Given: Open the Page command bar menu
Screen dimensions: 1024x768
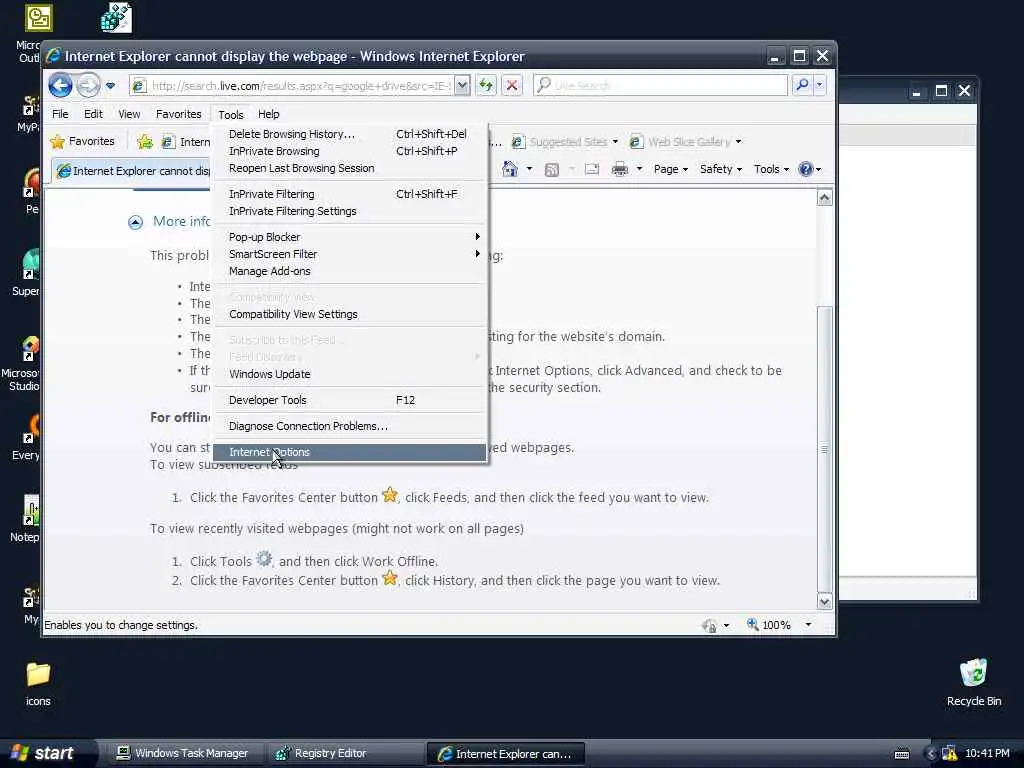Looking at the screenshot, I should 671,169.
